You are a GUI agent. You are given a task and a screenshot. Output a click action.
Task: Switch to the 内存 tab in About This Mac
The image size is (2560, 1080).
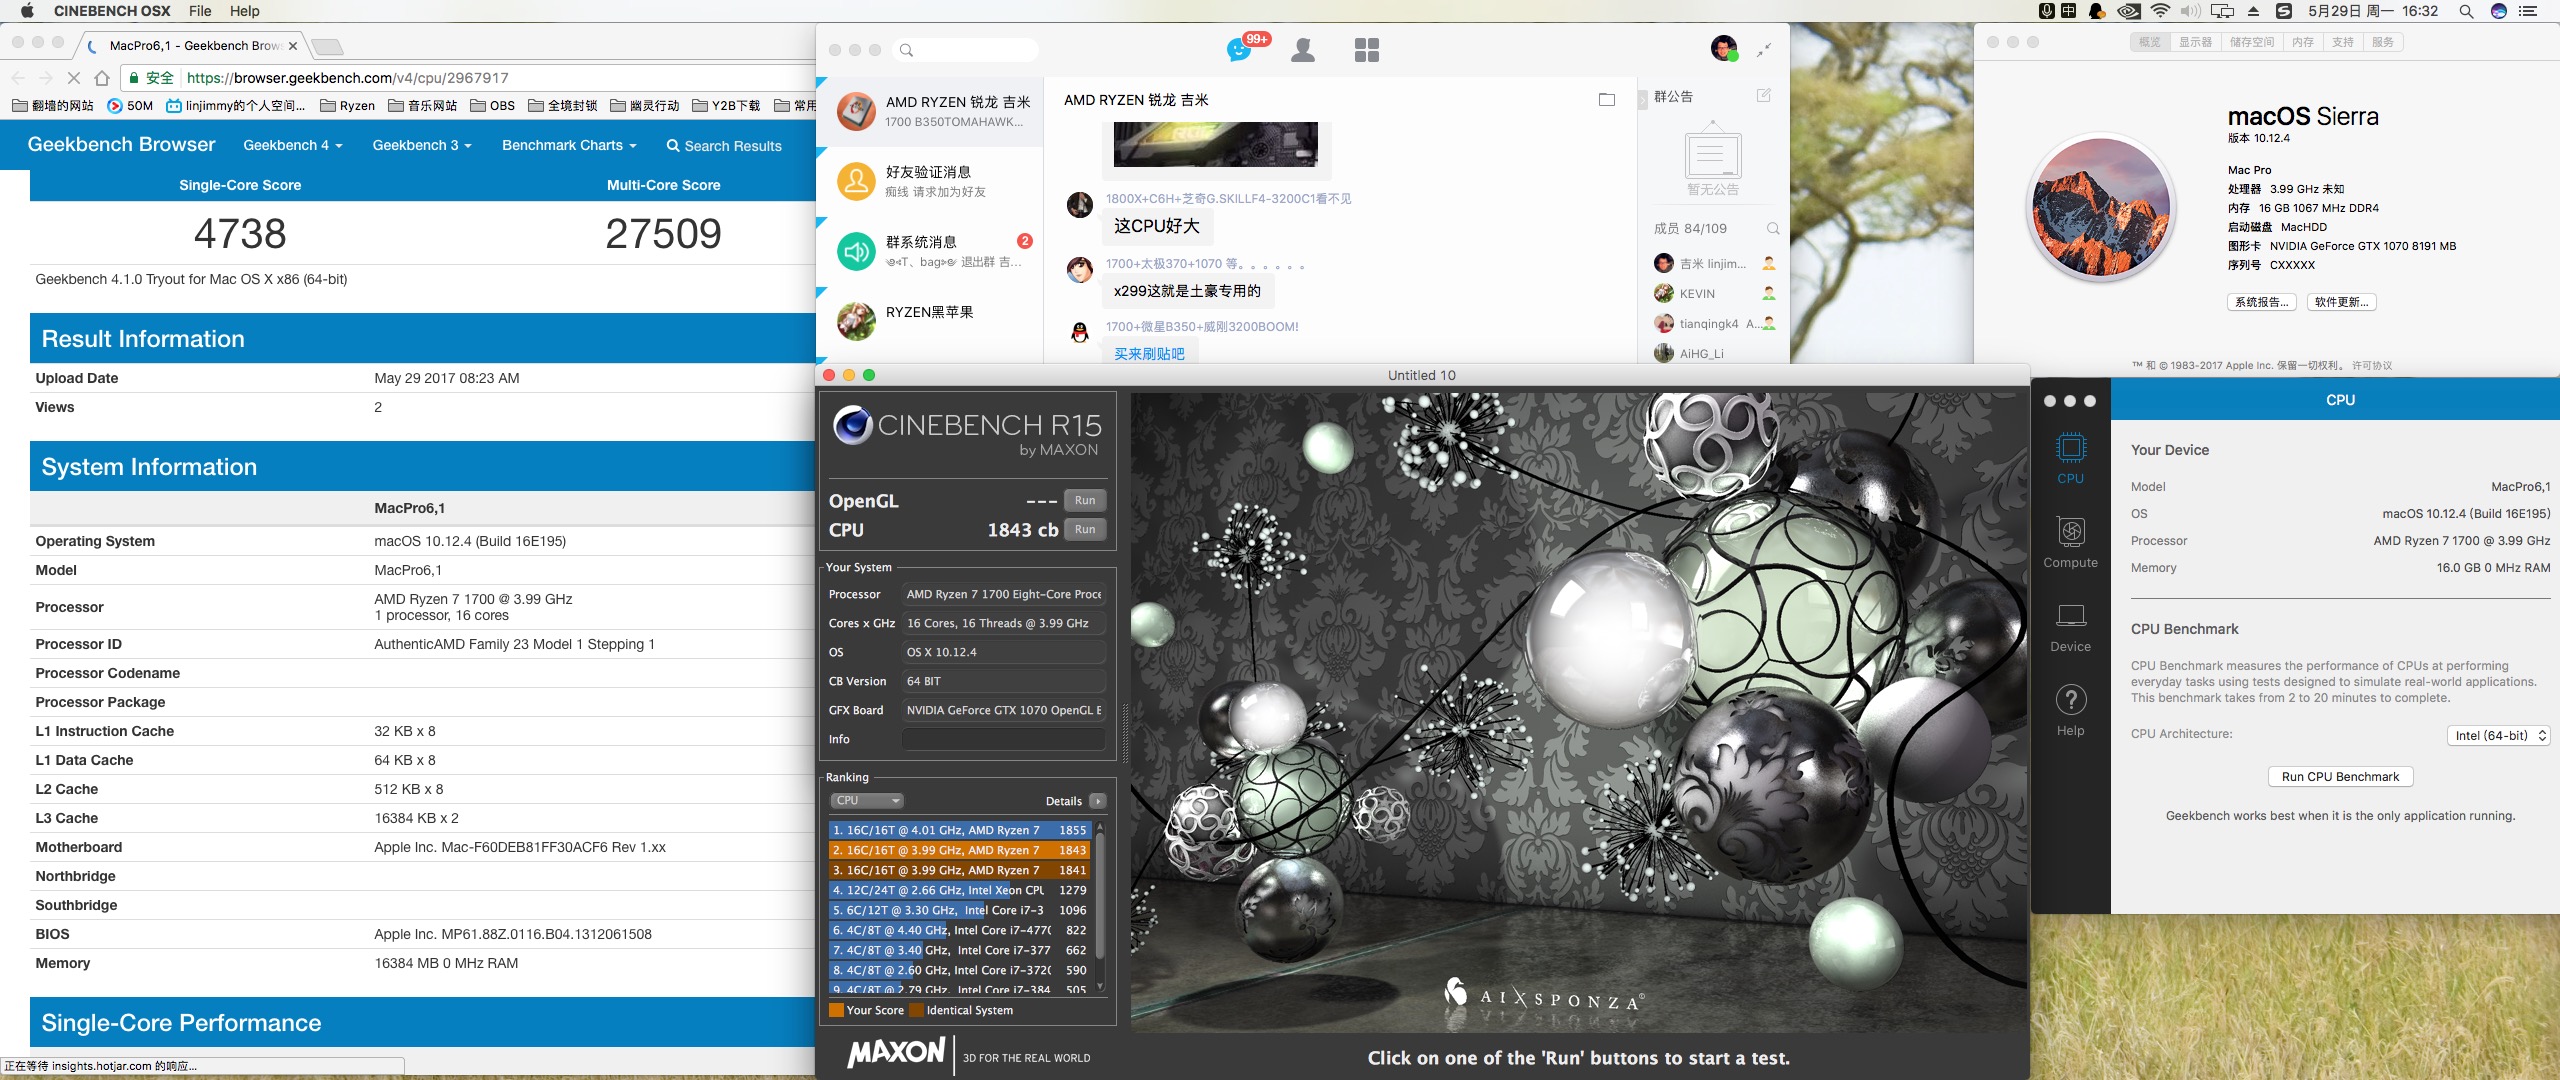tap(2303, 42)
